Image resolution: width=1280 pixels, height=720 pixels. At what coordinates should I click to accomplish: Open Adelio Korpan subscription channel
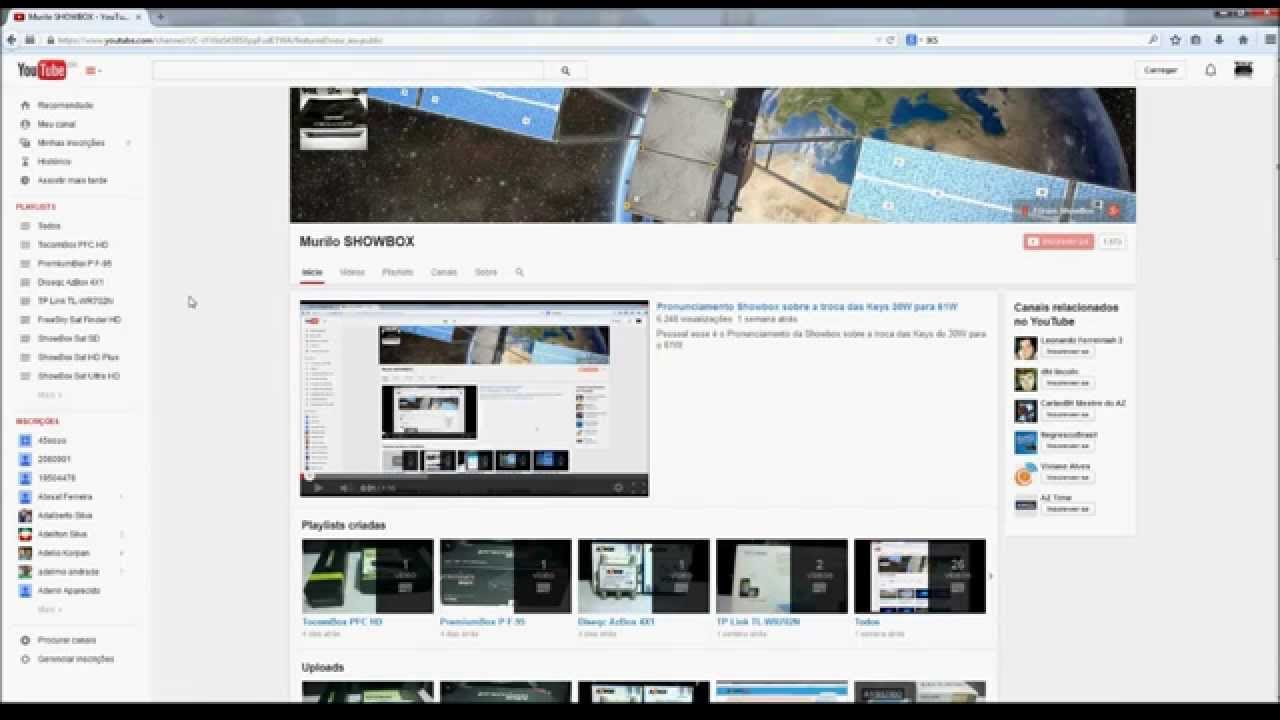[63, 553]
